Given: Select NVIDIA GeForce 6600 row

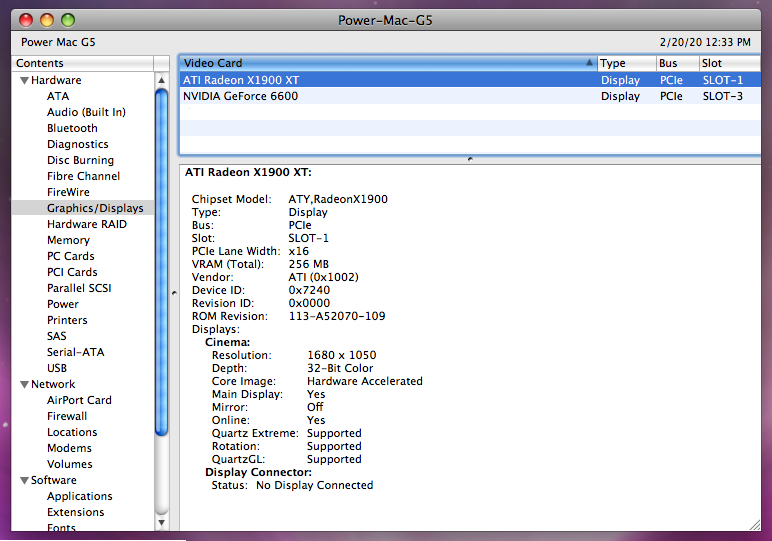Looking at the screenshot, I should 470,96.
